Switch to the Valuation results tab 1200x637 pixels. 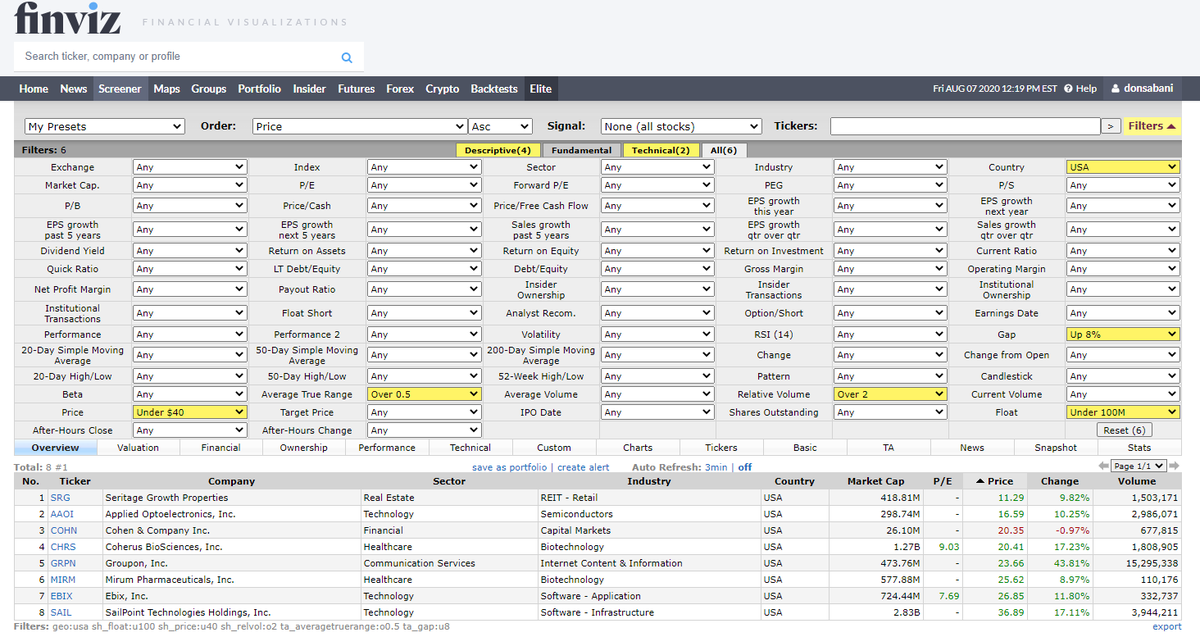pos(138,447)
